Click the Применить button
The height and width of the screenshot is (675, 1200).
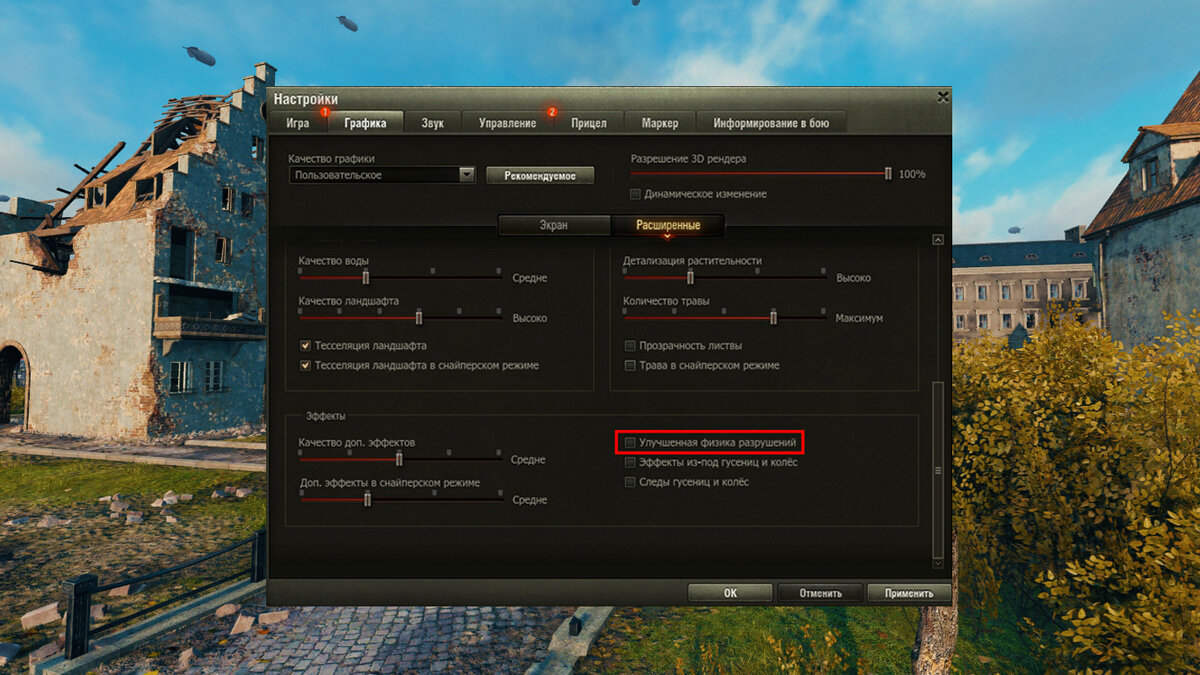coord(909,593)
